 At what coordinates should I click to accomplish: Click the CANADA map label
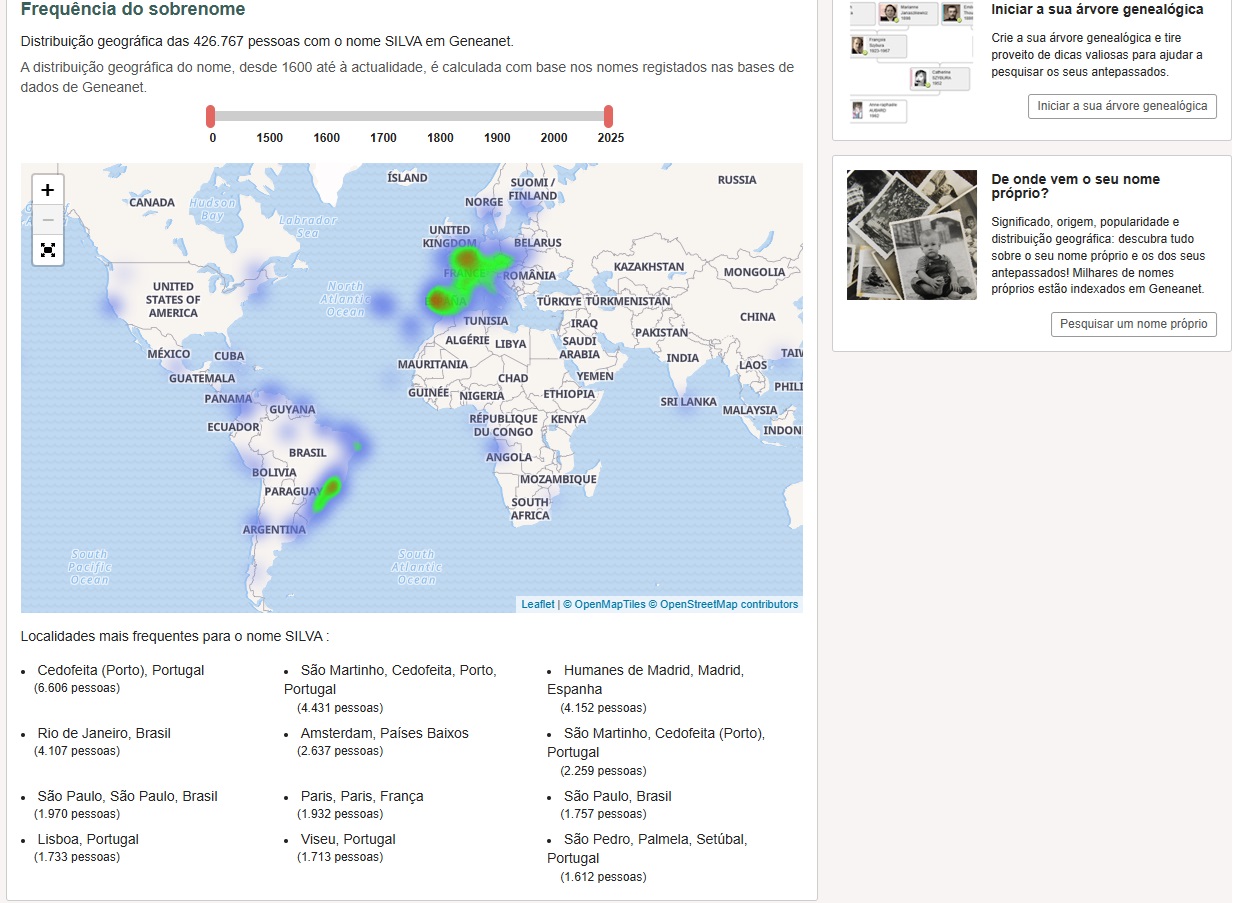click(152, 203)
